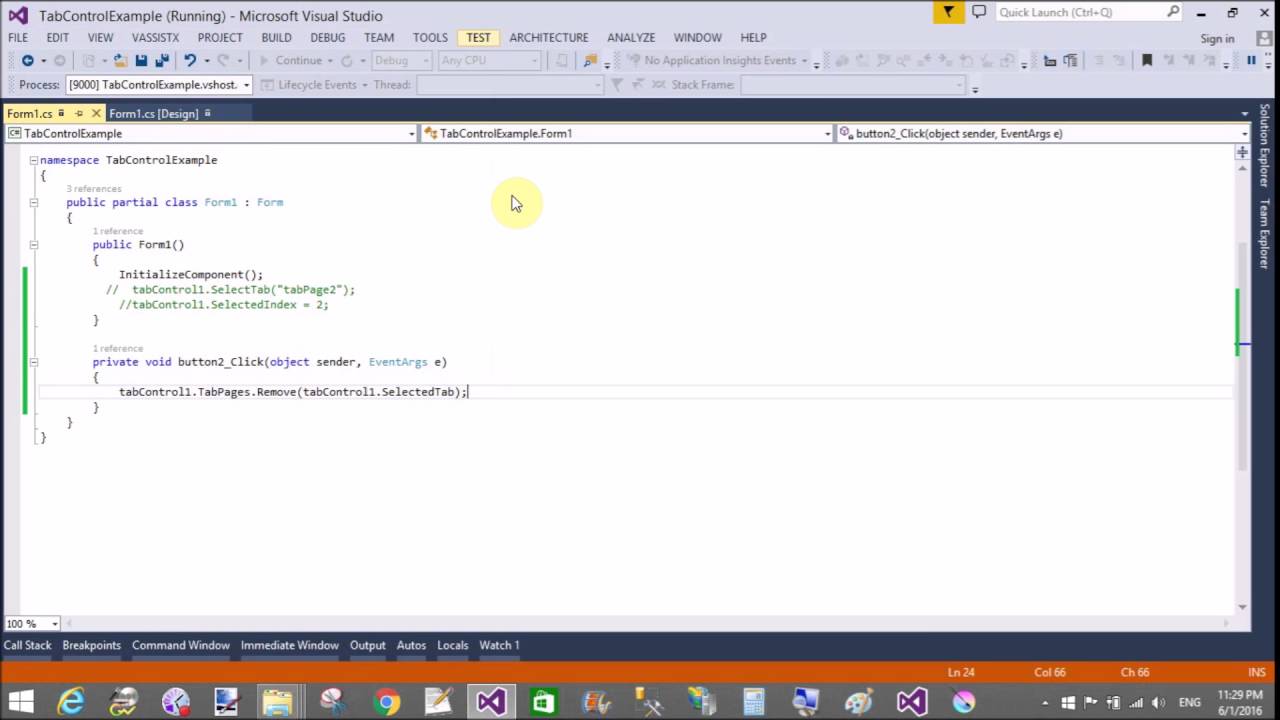Click the '1 reference' CodeLens above button2_Click
The width and height of the screenshot is (1280, 720).
(x=118, y=349)
